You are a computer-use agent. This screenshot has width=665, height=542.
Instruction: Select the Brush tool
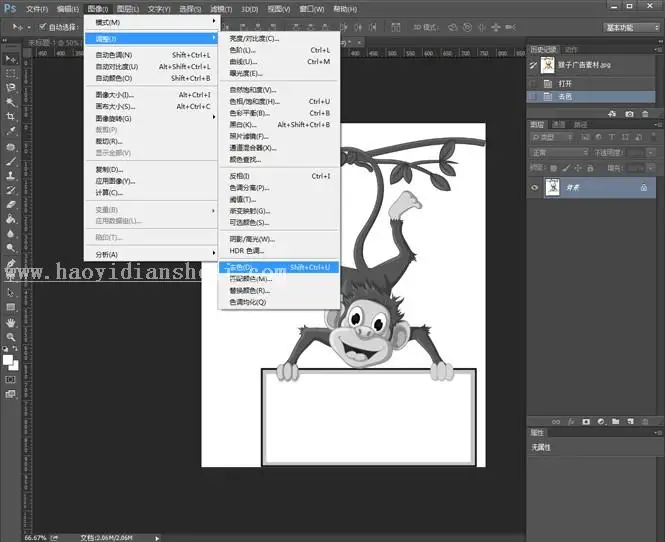coord(11,162)
